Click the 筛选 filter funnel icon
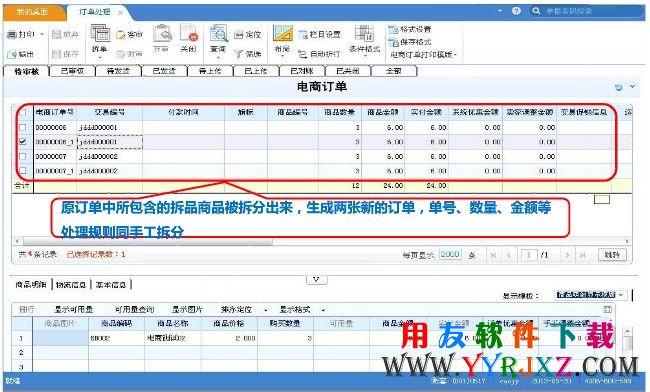Viewport: 650px width, 392px height. pos(239,54)
